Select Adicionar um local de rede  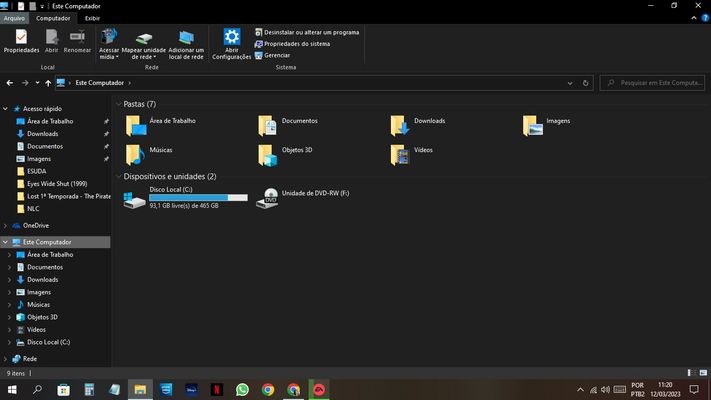(x=186, y=44)
